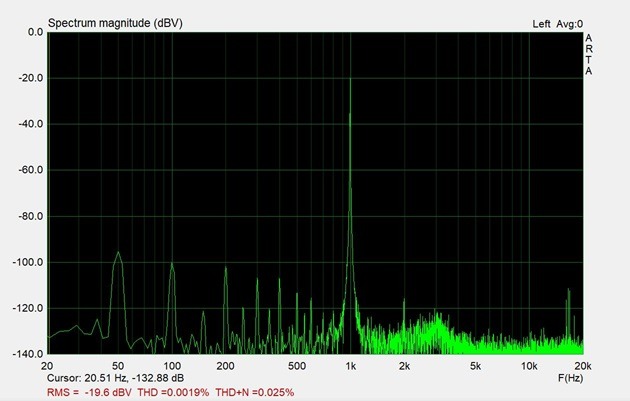630x401 pixels.
Task: Click the -60.0 magnitude axis label
Action: (31, 170)
